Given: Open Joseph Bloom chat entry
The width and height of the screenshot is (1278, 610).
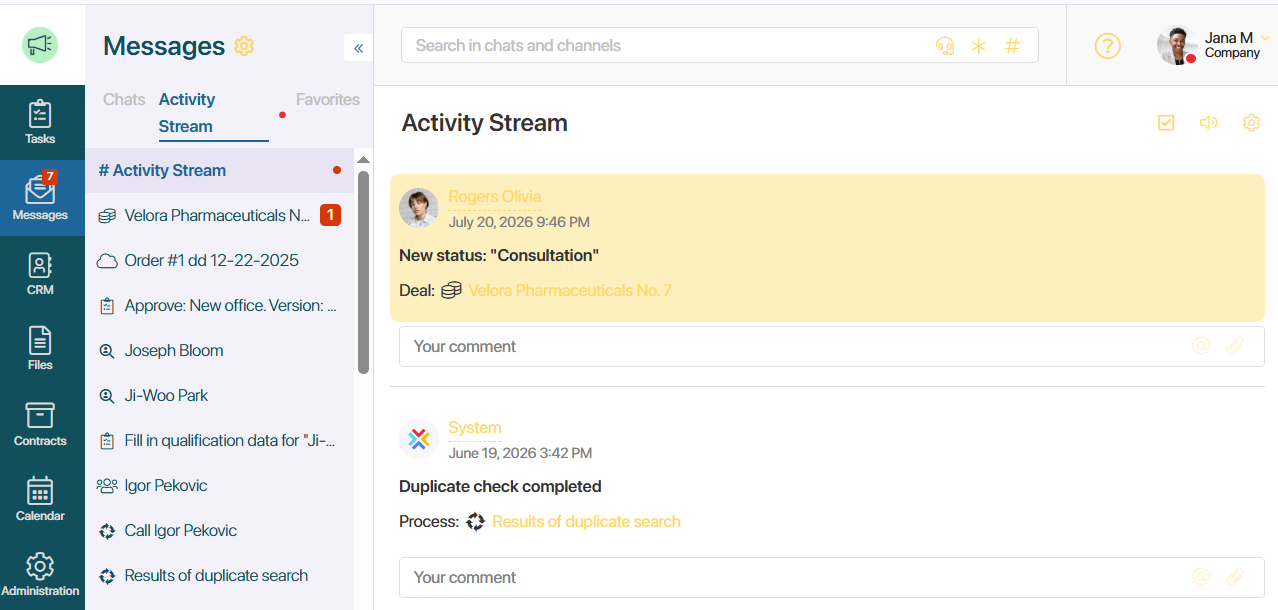Looking at the screenshot, I should click(219, 351).
